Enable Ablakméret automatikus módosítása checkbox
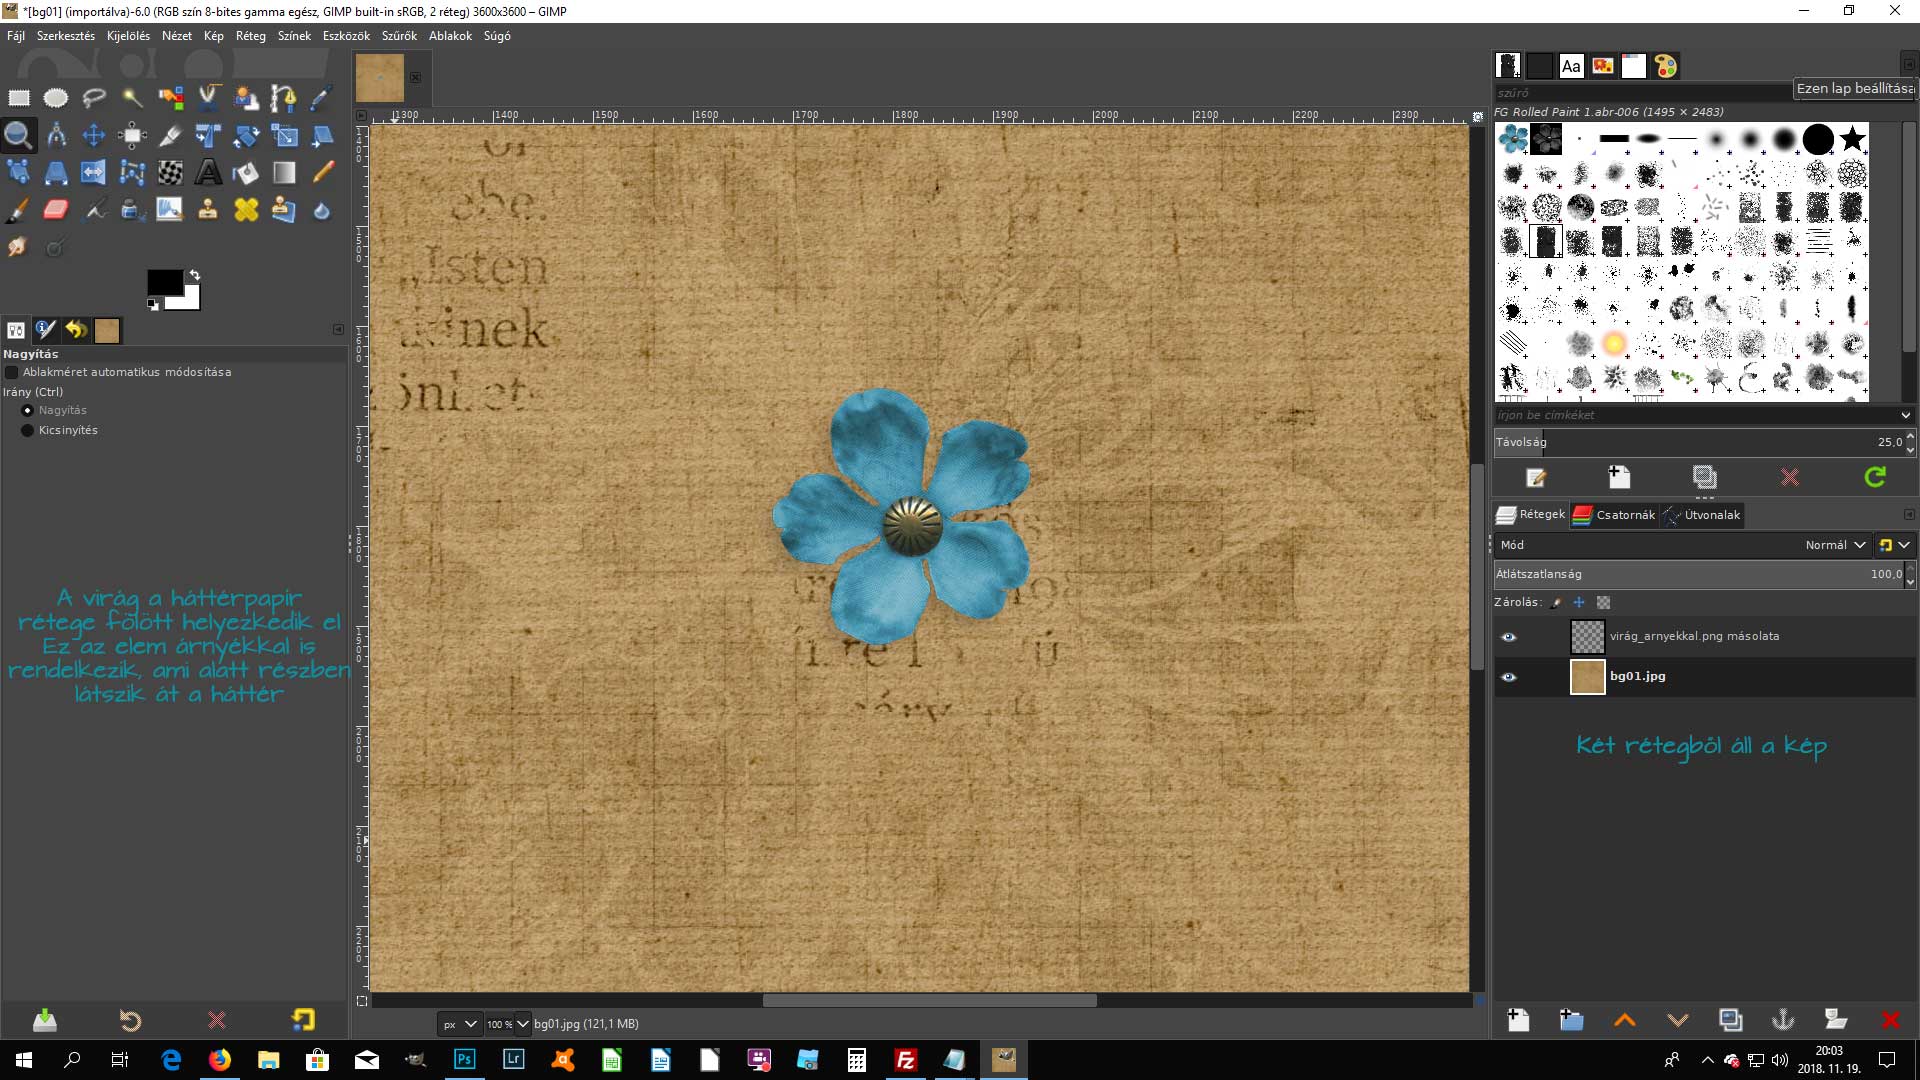The image size is (1920, 1080). pyautogui.click(x=12, y=372)
